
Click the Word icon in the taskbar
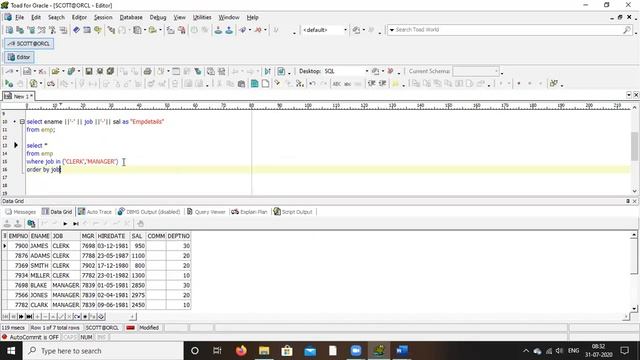click(402, 351)
